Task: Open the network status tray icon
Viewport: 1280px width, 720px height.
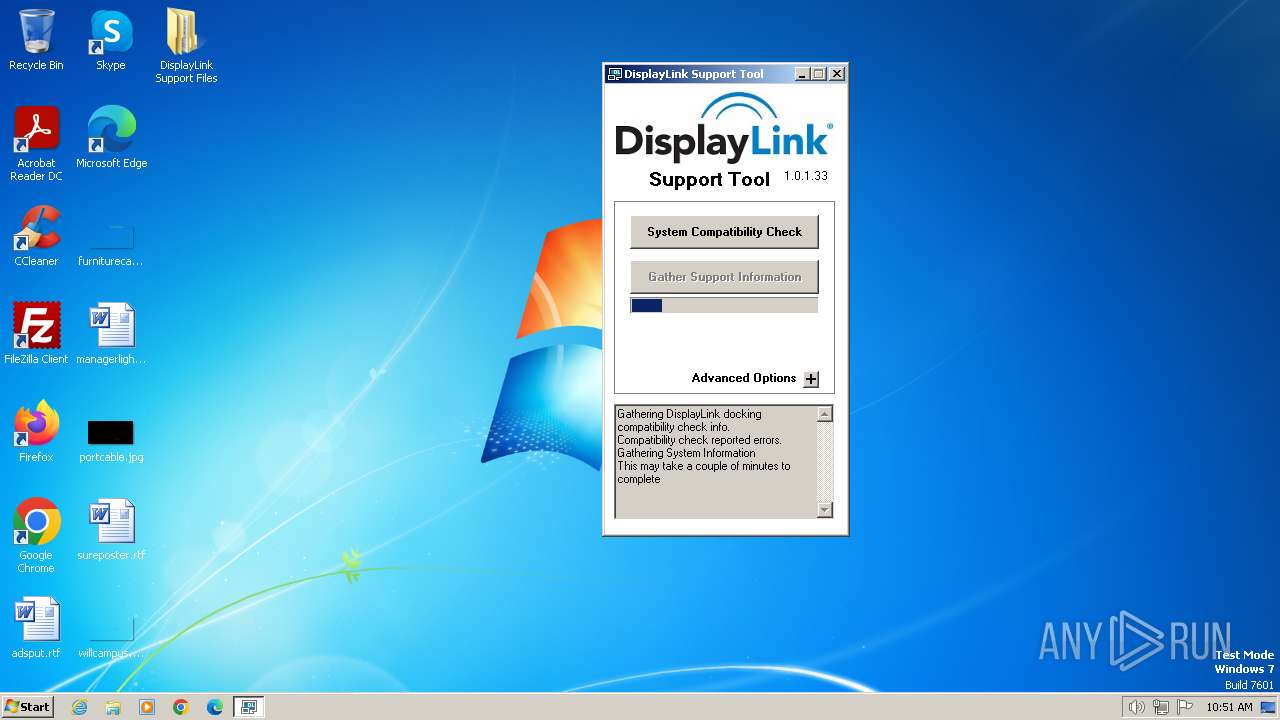Action: pos(1161,707)
